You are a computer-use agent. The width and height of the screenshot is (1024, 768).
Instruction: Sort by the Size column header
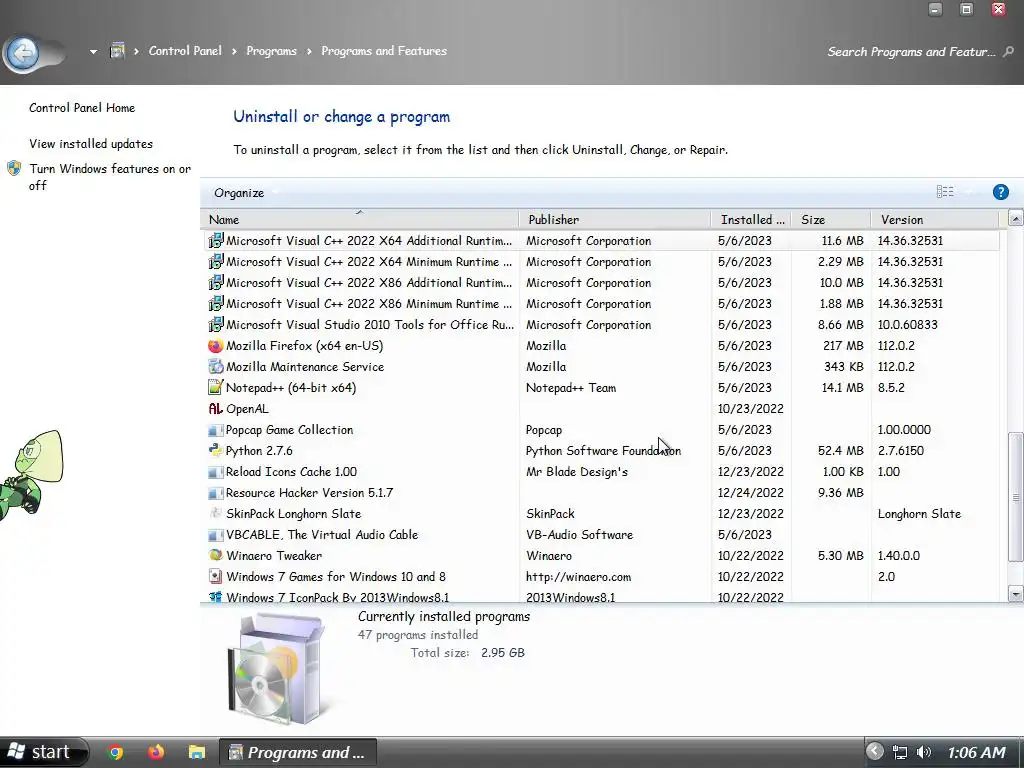[x=831, y=219]
